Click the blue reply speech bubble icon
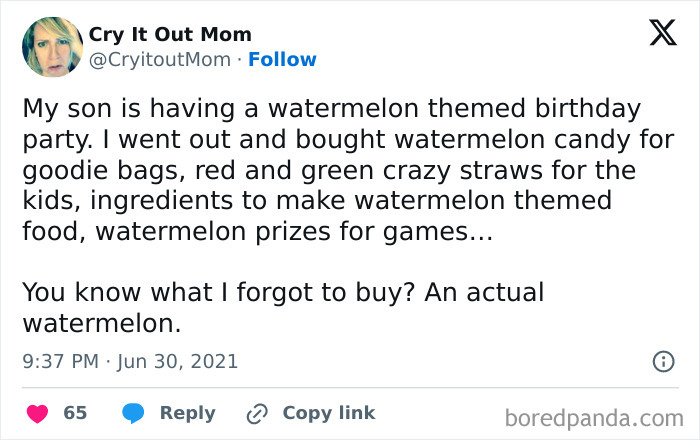The height and width of the screenshot is (440, 700). pyautogui.click(x=134, y=413)
